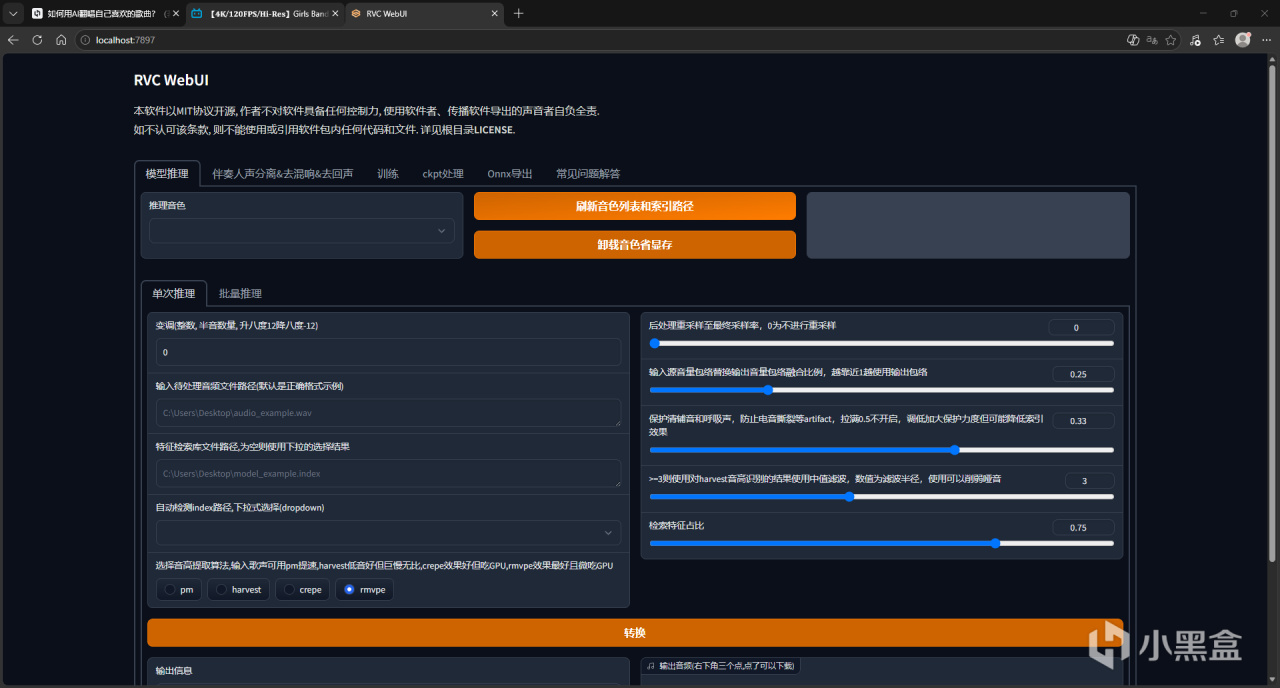The height and width of the screenshot is (688, 1280).
Task: Adjust the resample rate slider
Action: 881,343
